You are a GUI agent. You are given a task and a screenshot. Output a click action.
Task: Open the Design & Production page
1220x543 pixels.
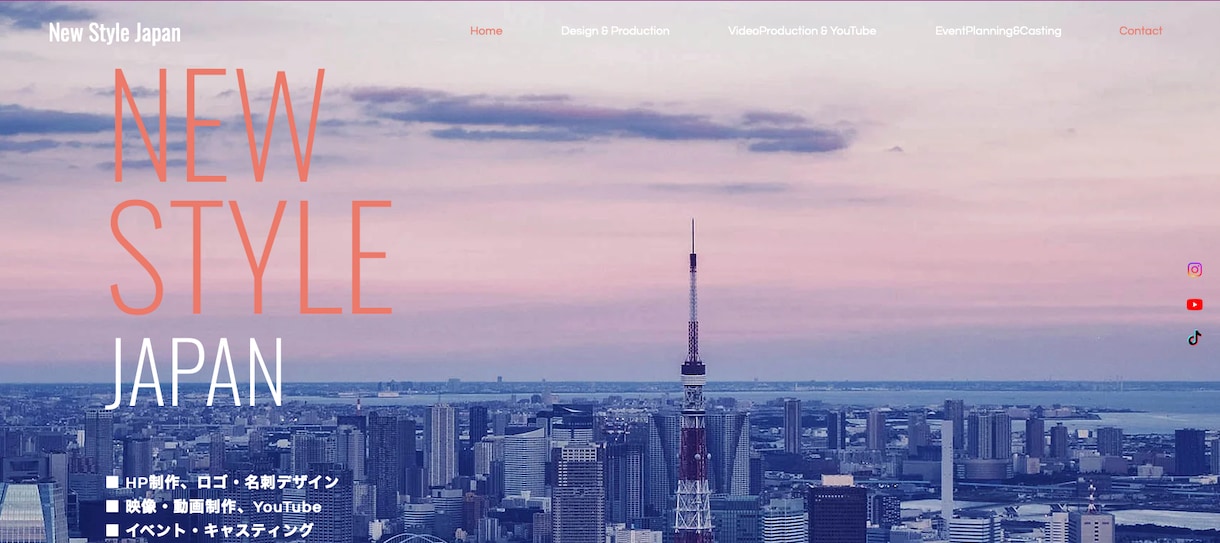tap(615, 31)
